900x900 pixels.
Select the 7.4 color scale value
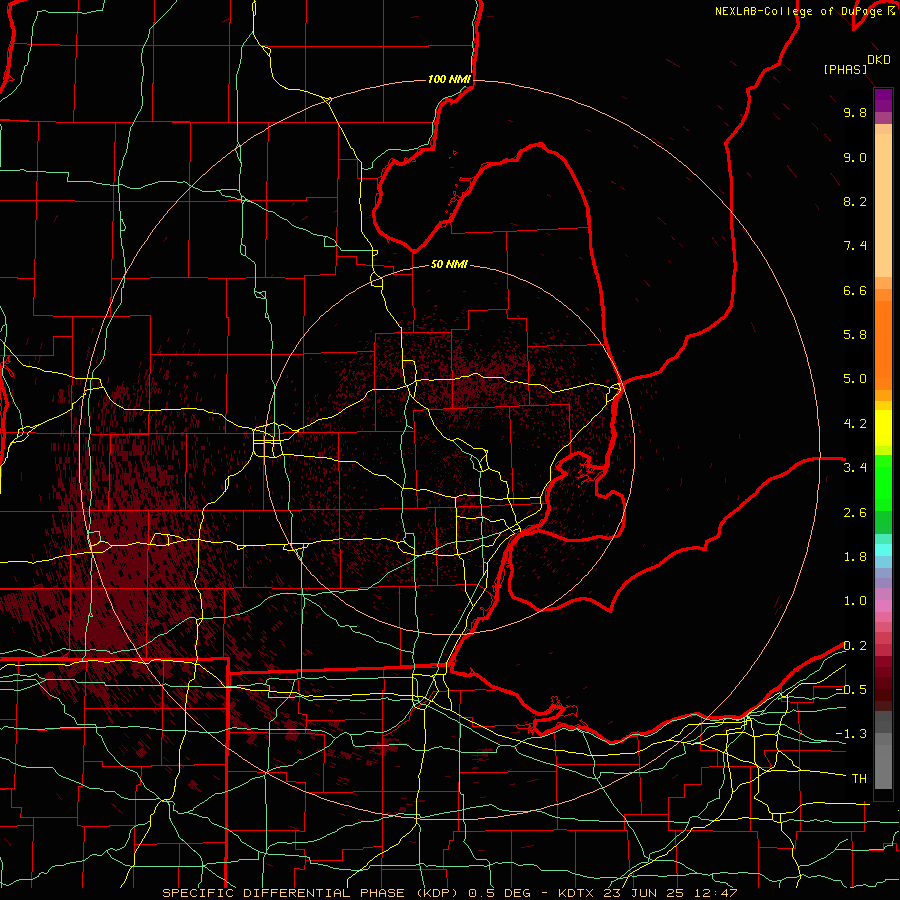(x=855, y=246)
